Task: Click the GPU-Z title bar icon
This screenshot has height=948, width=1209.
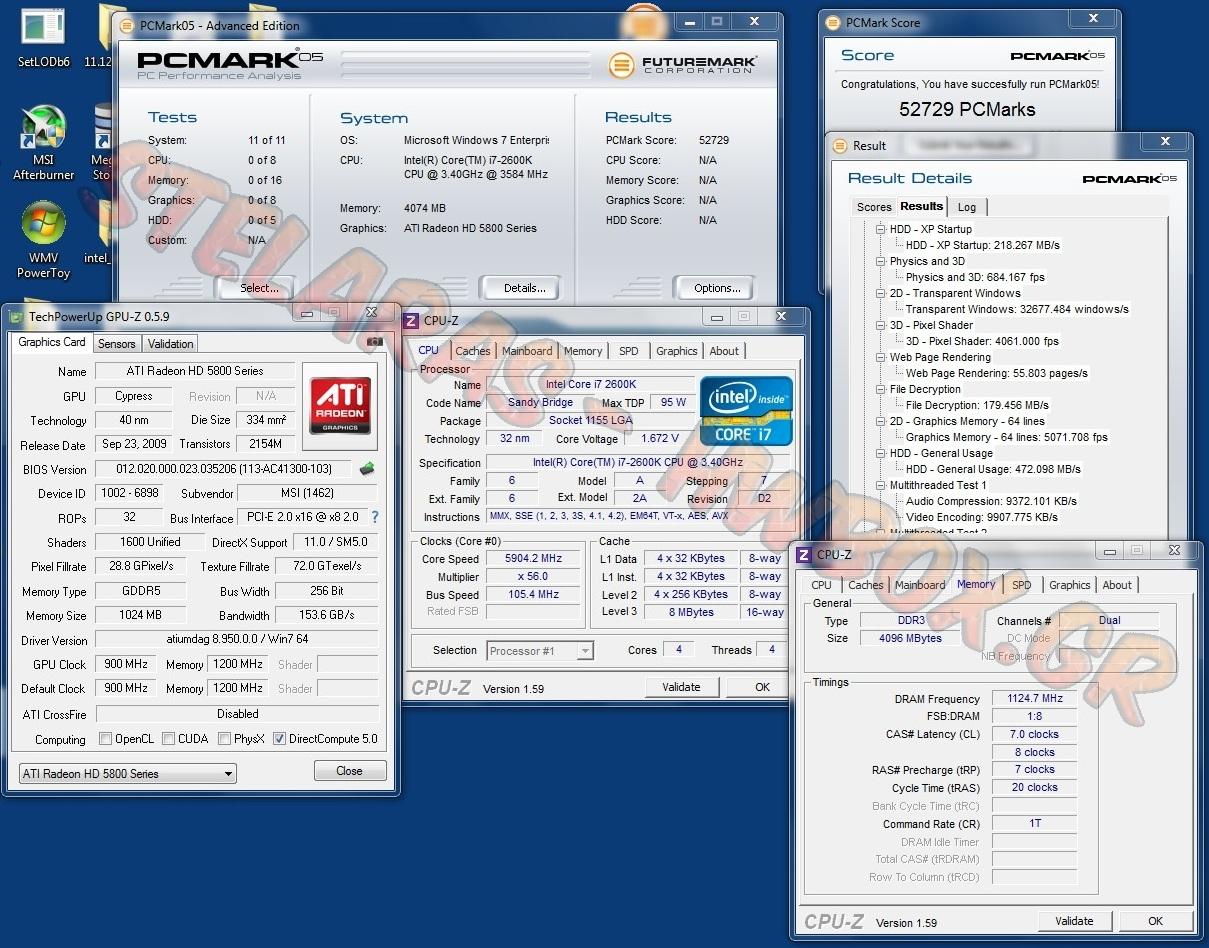Action: tap(16, 317)
